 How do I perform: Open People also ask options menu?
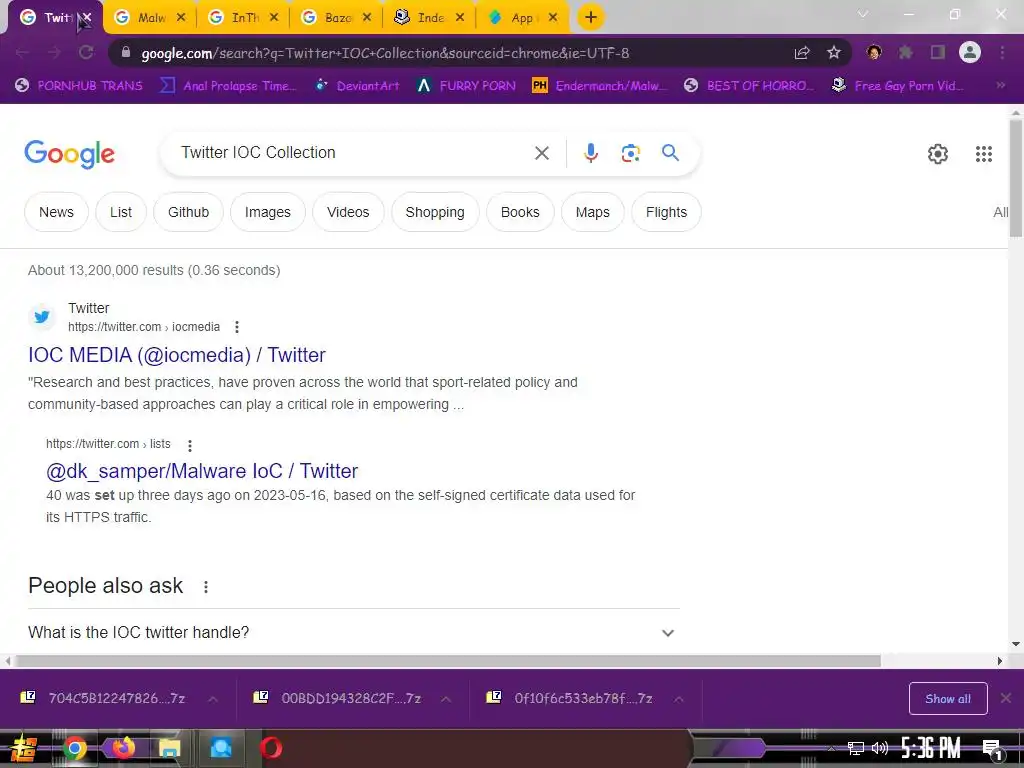(206, 586)
